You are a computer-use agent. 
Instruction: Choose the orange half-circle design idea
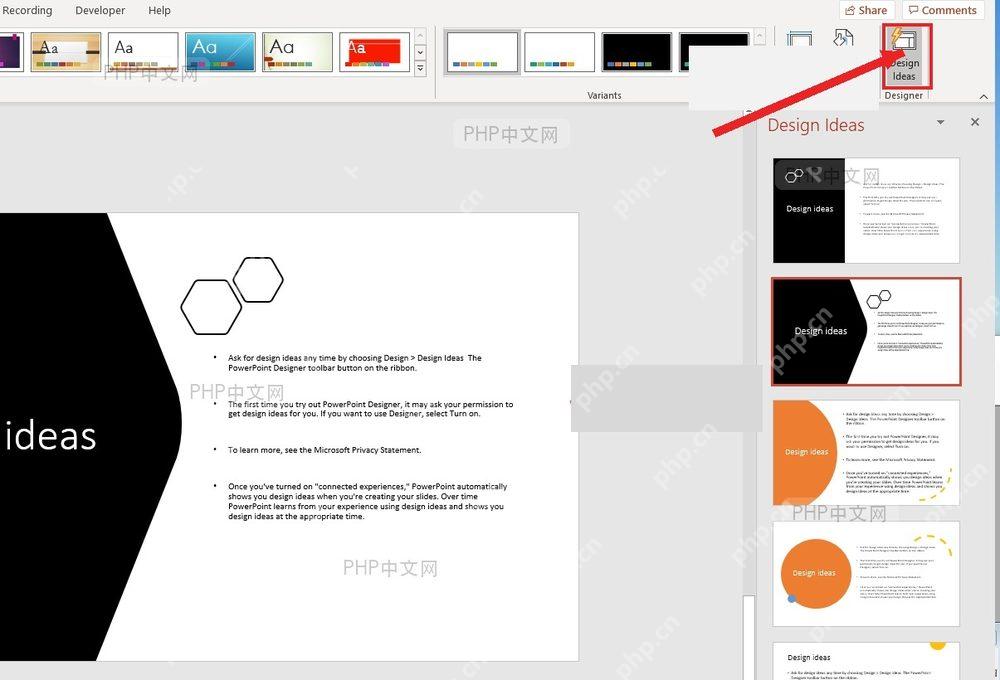(x=866, y=453)
